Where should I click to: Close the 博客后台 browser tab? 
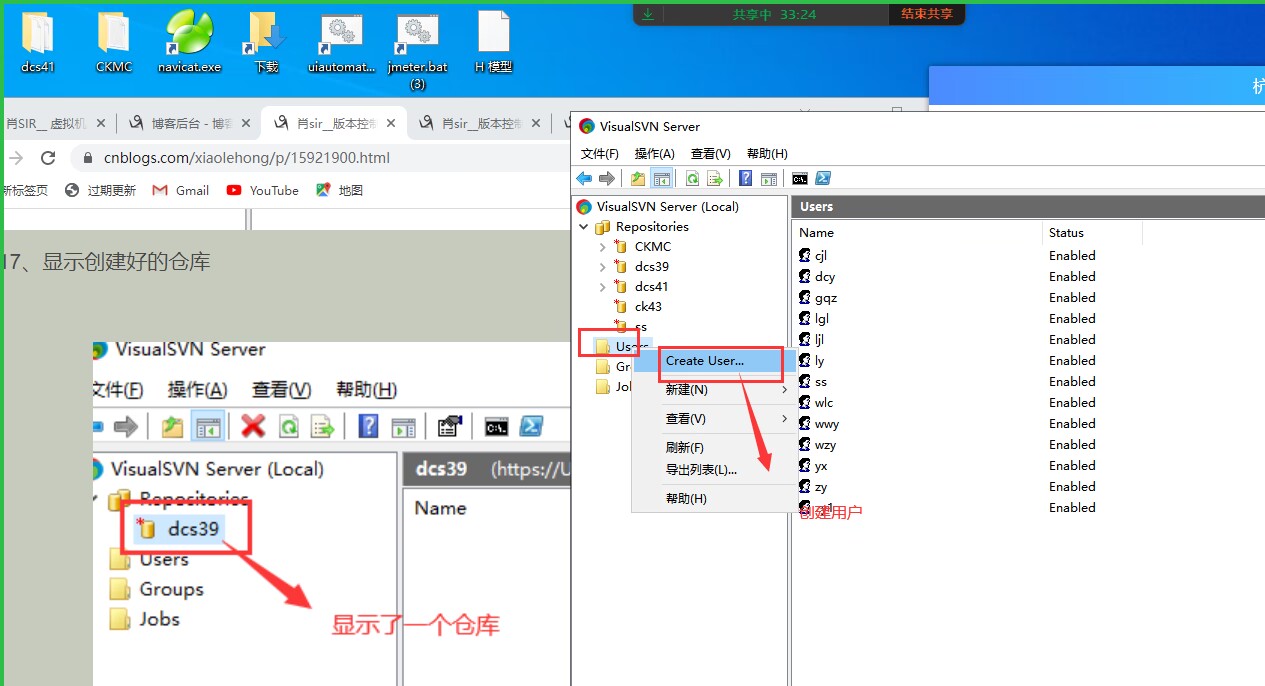point(246,124)
